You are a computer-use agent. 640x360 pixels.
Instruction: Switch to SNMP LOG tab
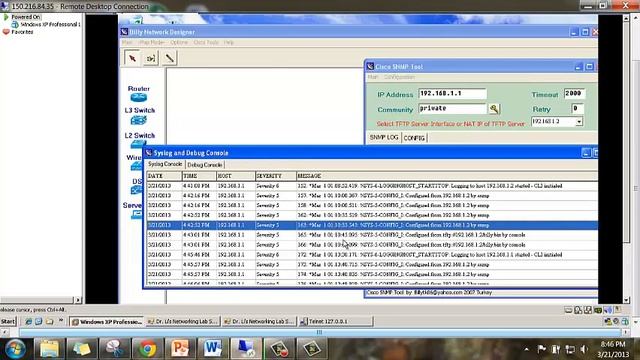coord(384,138)
